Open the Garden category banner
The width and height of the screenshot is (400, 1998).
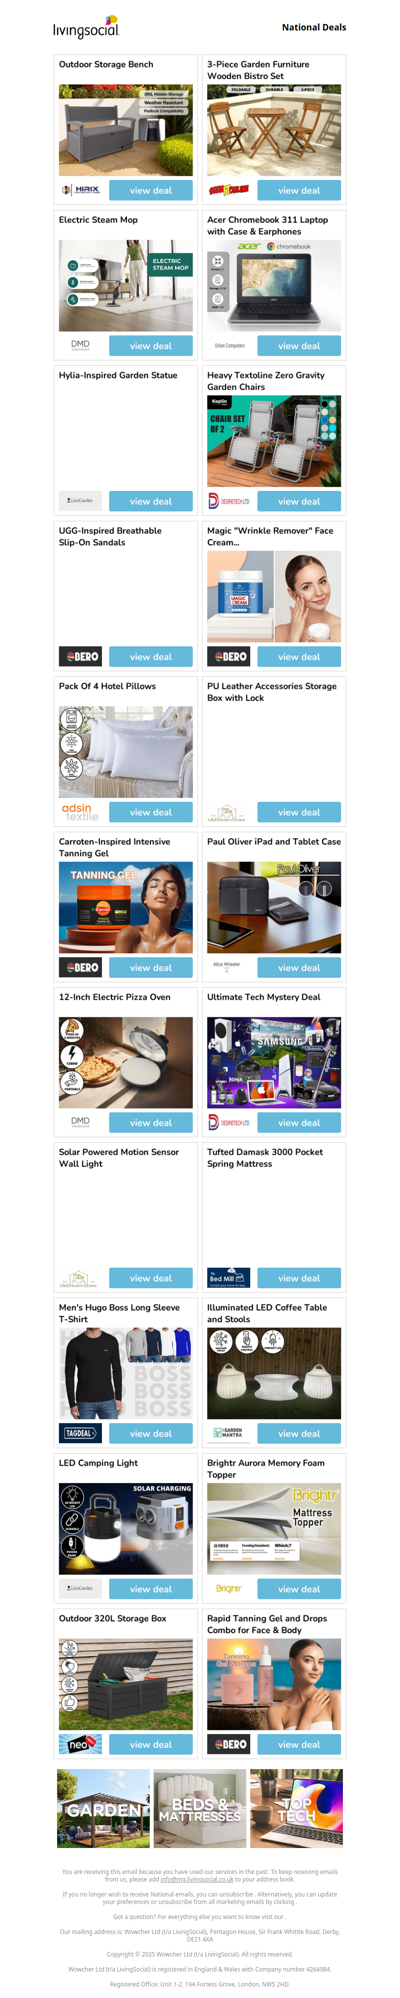coord(103,1808)
